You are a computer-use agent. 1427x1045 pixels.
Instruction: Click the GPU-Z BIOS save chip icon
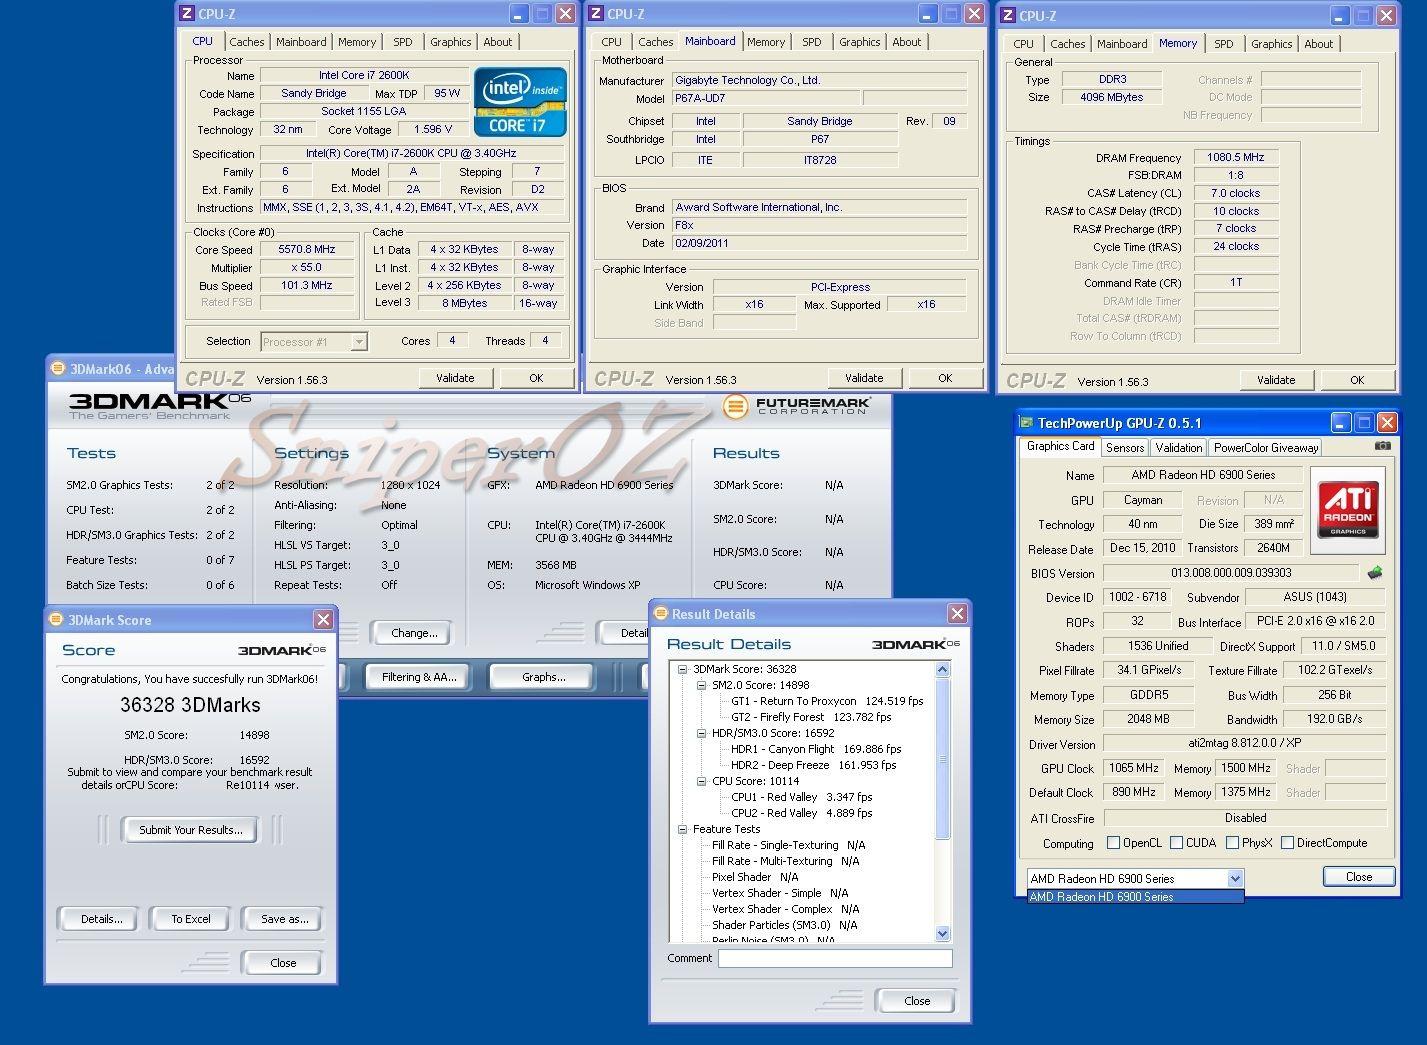(x=1375, y=573)
